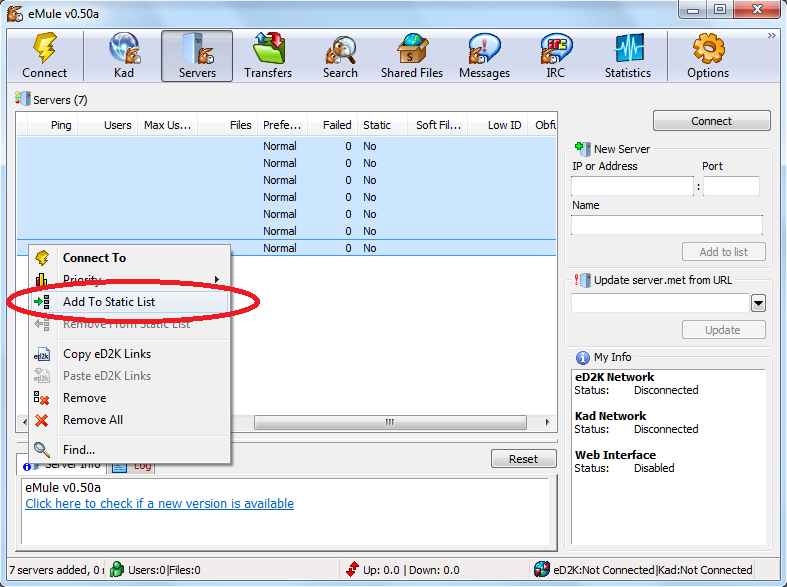Viewport: 787px width, 587px height.
Task: Click the New Server plus icon
Action: pyautogui.click(x=582, y=149)
